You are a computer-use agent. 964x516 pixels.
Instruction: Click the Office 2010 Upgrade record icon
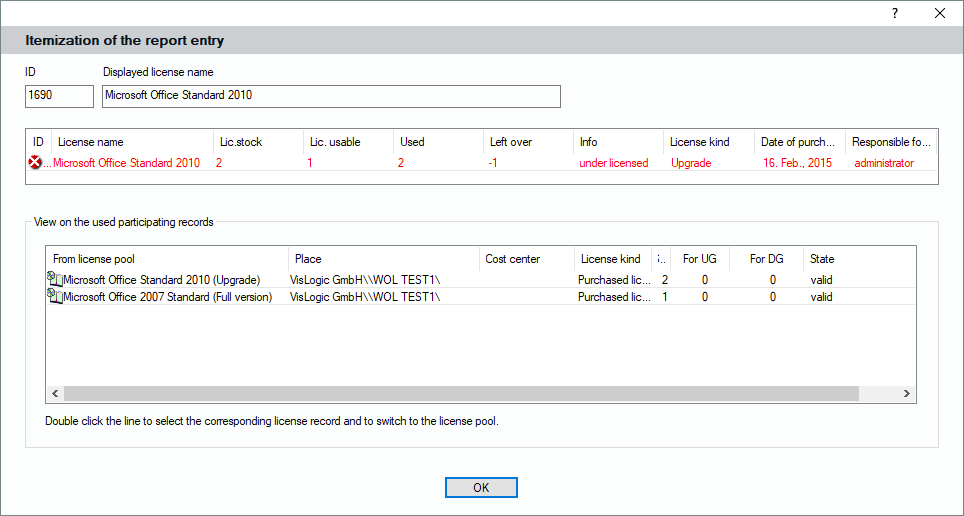coord(55,280)
